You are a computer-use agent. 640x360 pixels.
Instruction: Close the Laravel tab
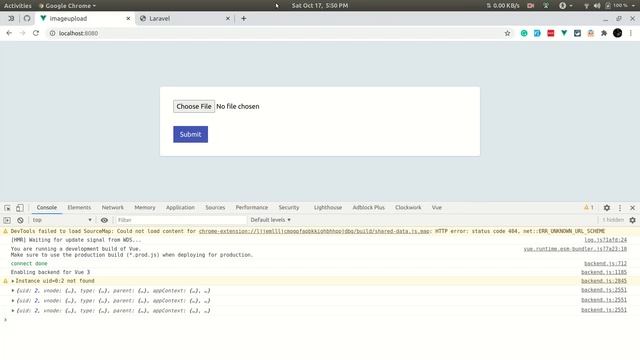click(228, 18)
